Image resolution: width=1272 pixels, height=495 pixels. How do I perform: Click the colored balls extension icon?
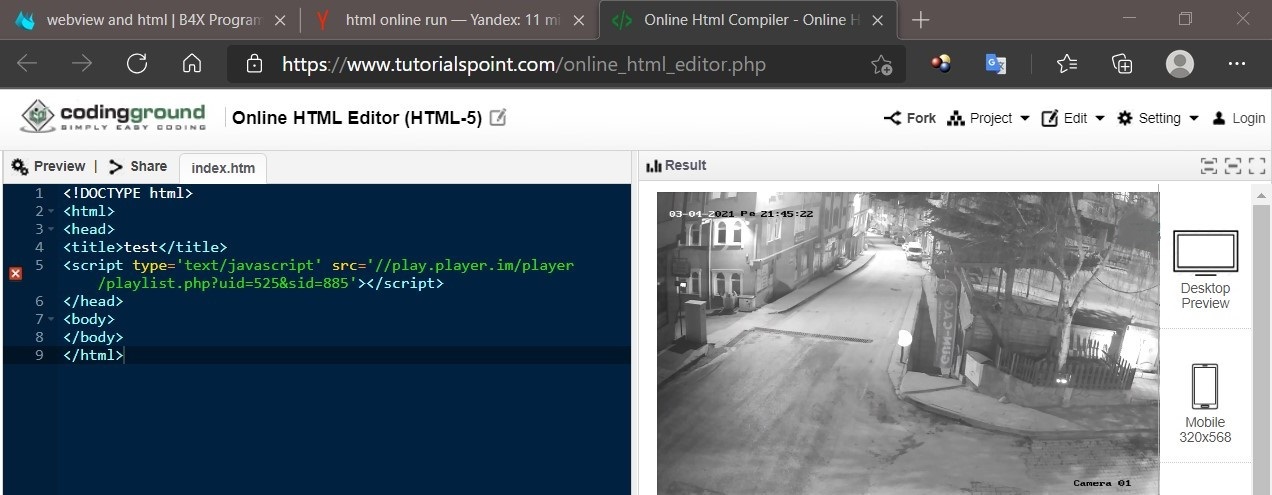[940, 64]
